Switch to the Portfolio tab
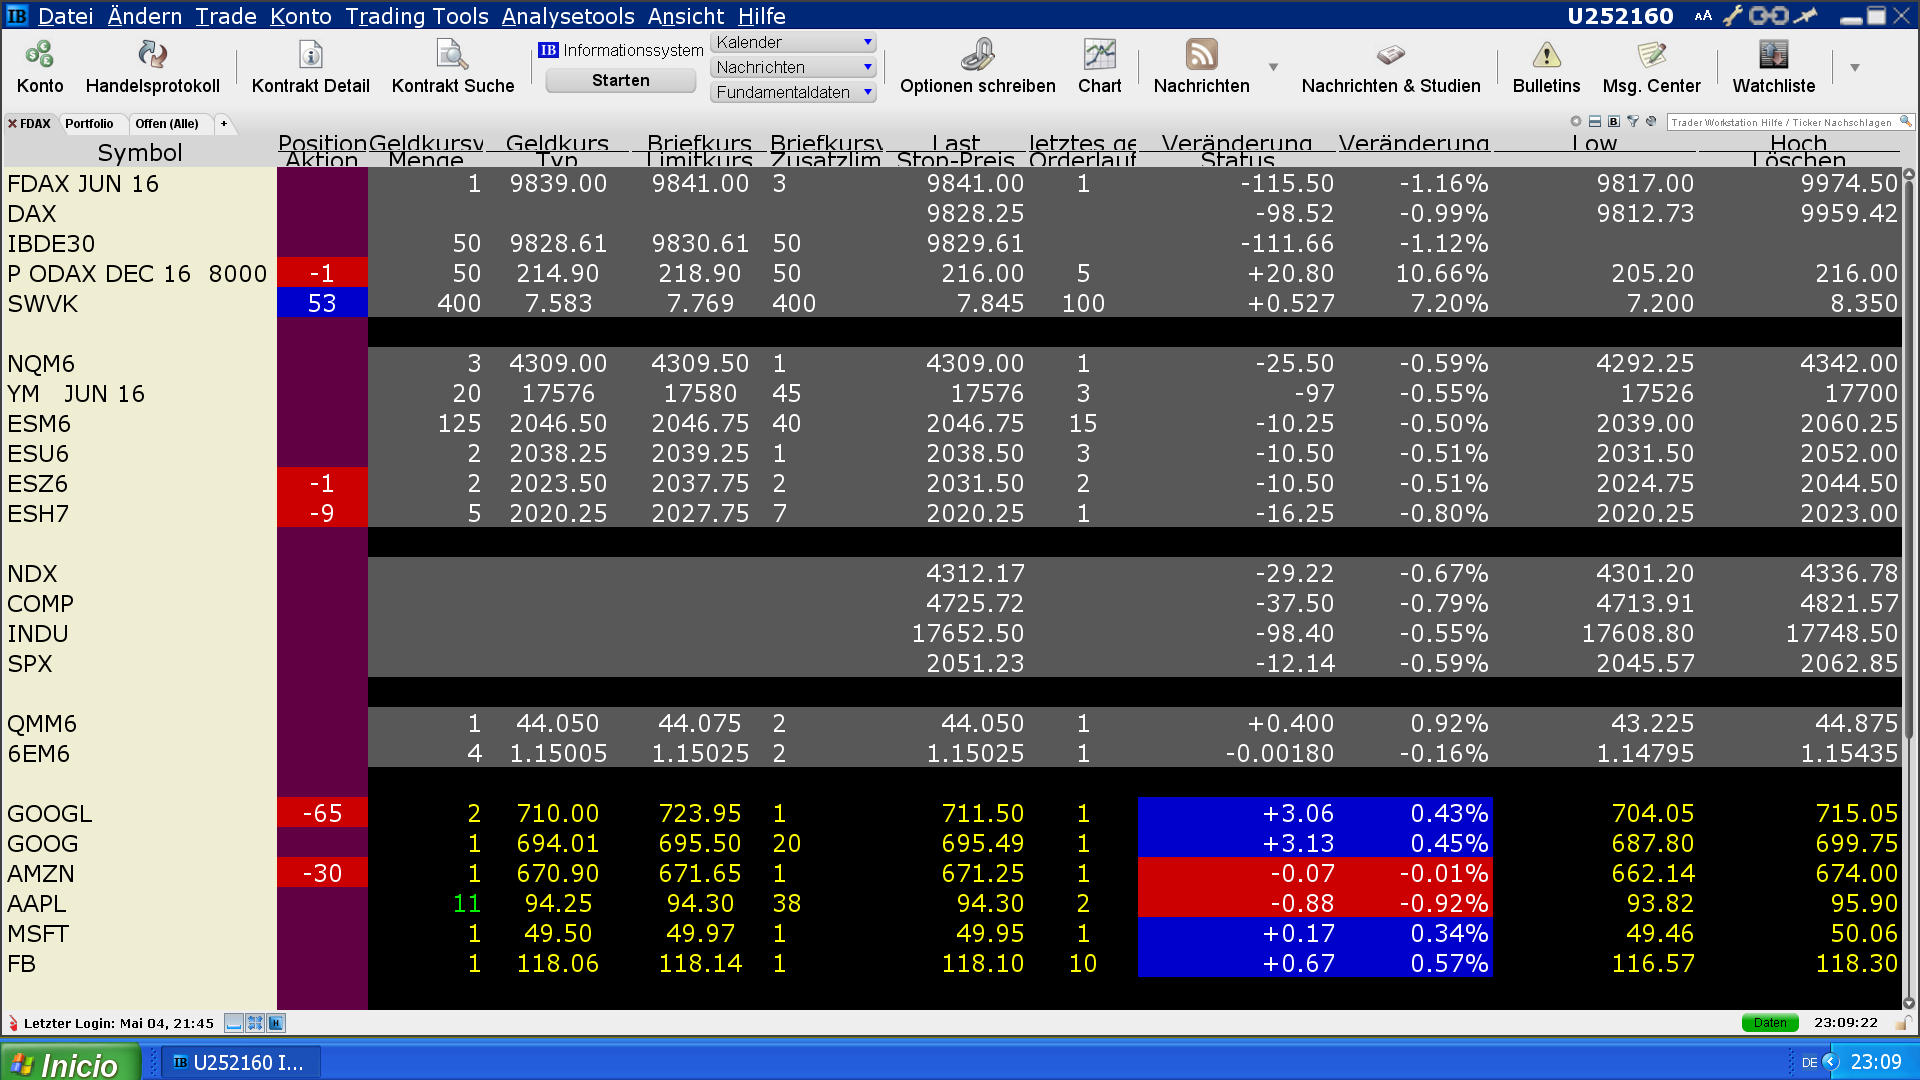 pyautogui.click(x=89, y=124)
